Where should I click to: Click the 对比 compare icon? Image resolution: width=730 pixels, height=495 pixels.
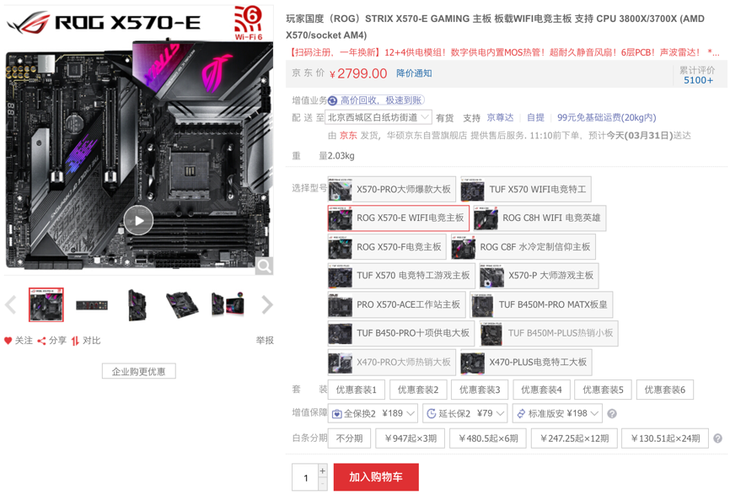75,341
